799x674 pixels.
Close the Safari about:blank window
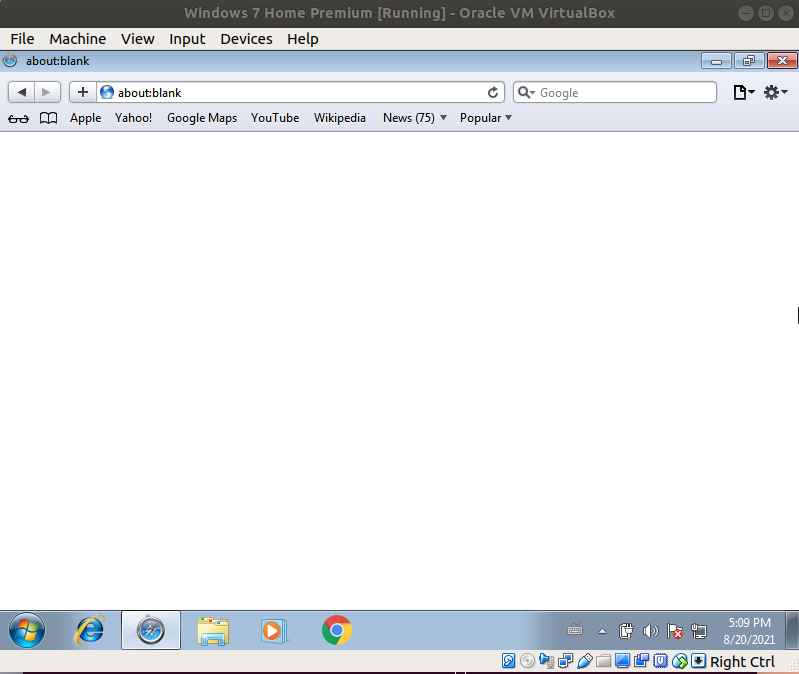(782, 61)
